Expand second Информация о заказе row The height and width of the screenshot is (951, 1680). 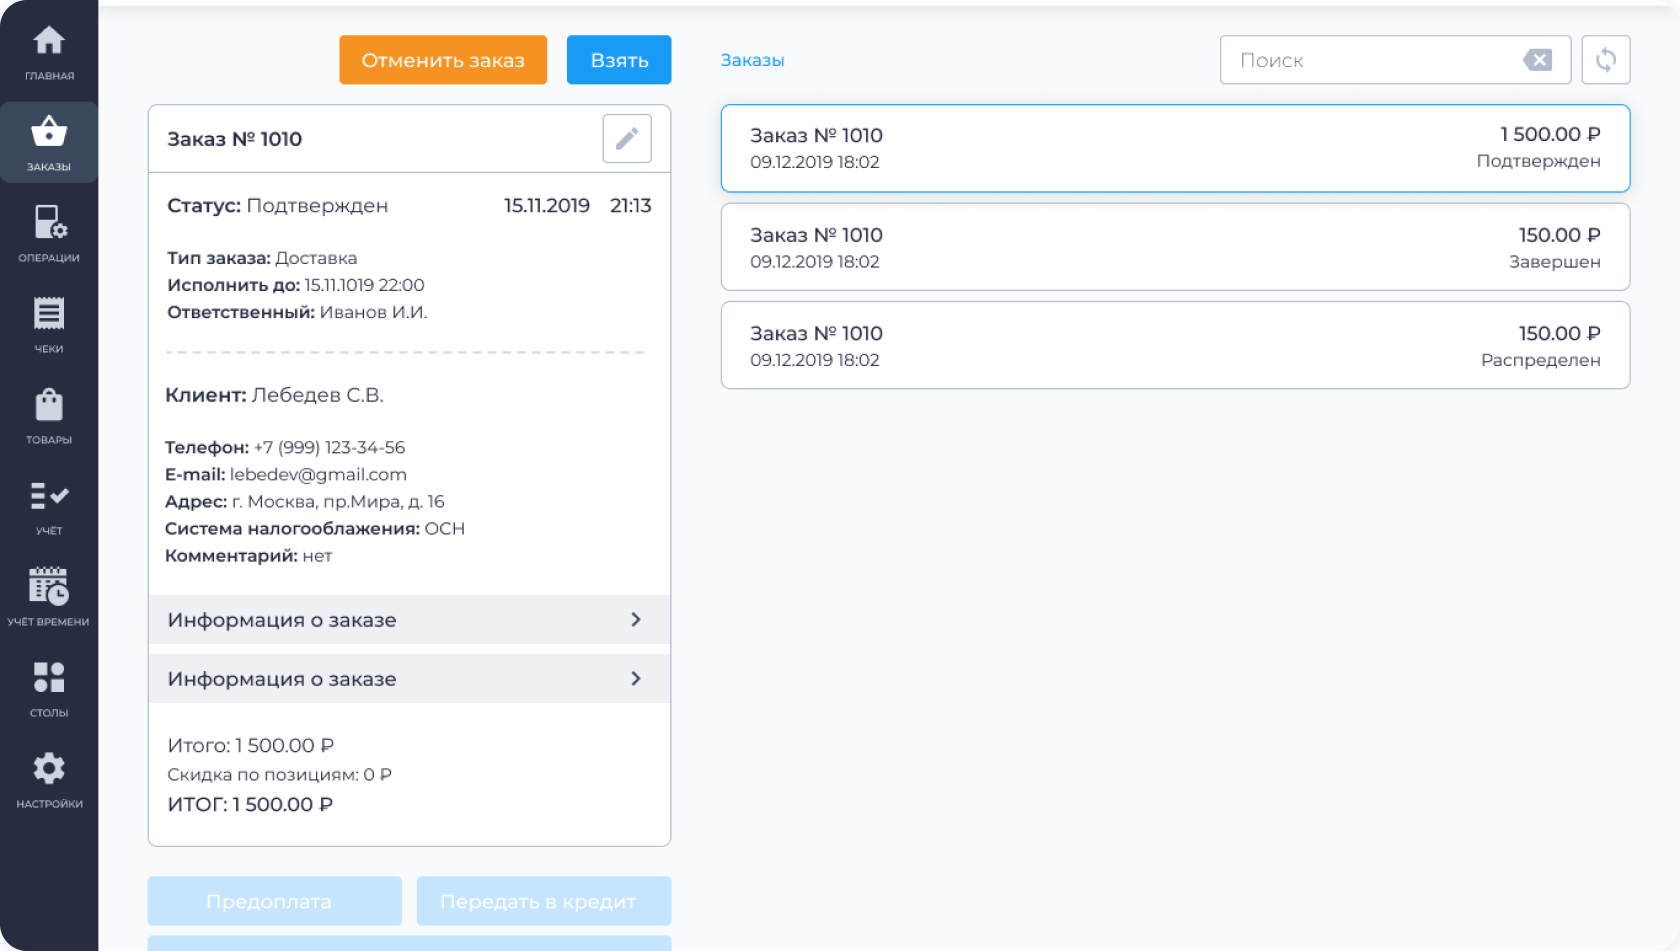(409, 679)
